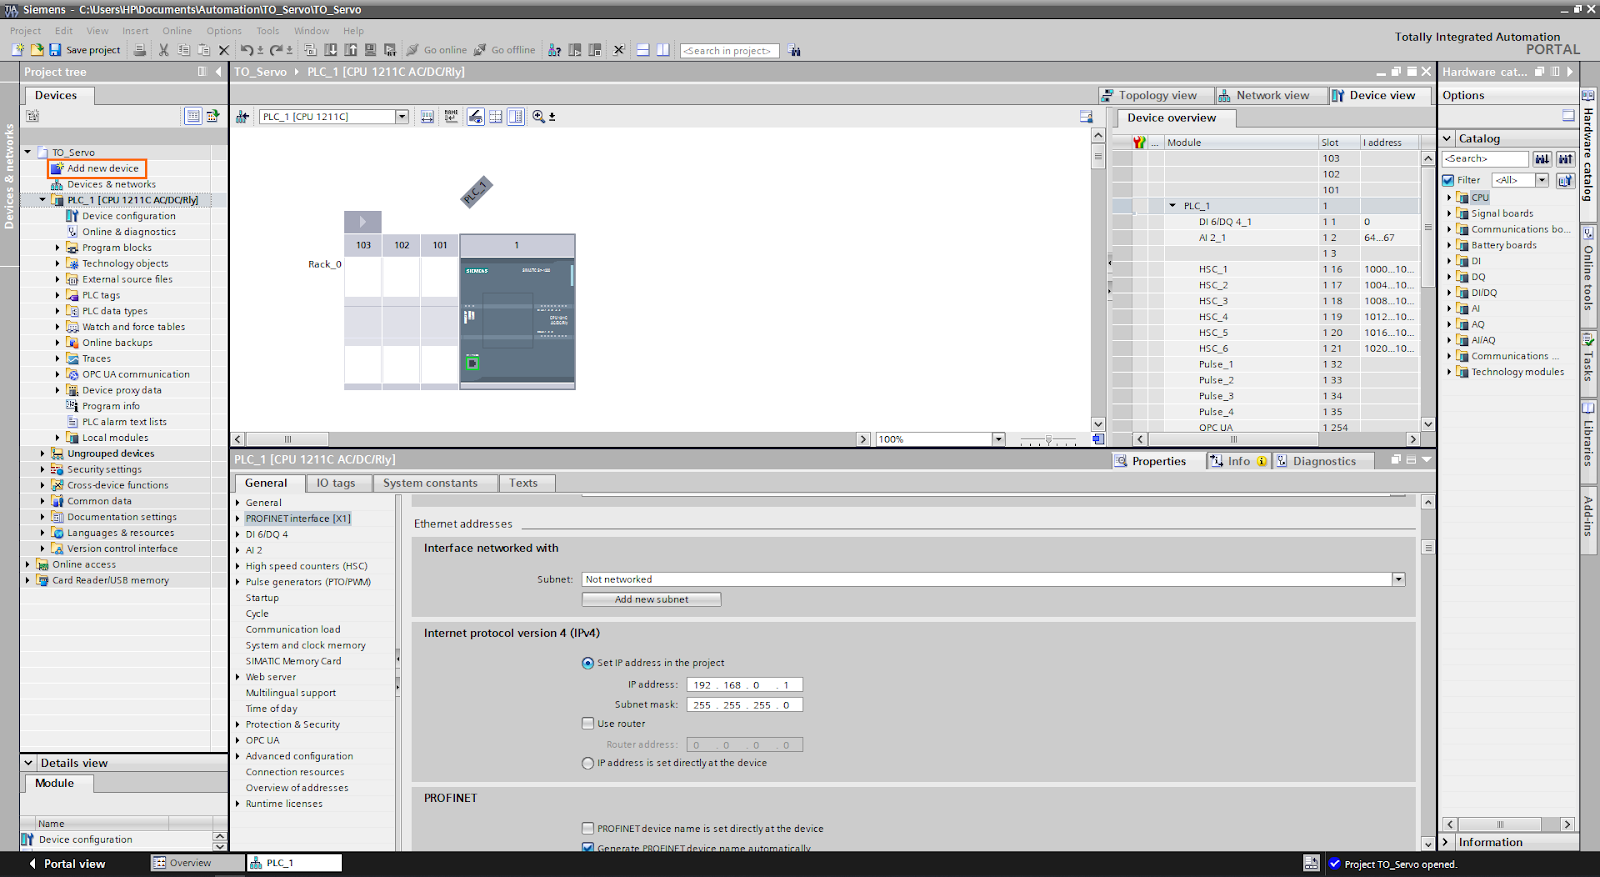Expand the Technology objects tree node
Screen dimensions: 1600x877
coord(57,264)
